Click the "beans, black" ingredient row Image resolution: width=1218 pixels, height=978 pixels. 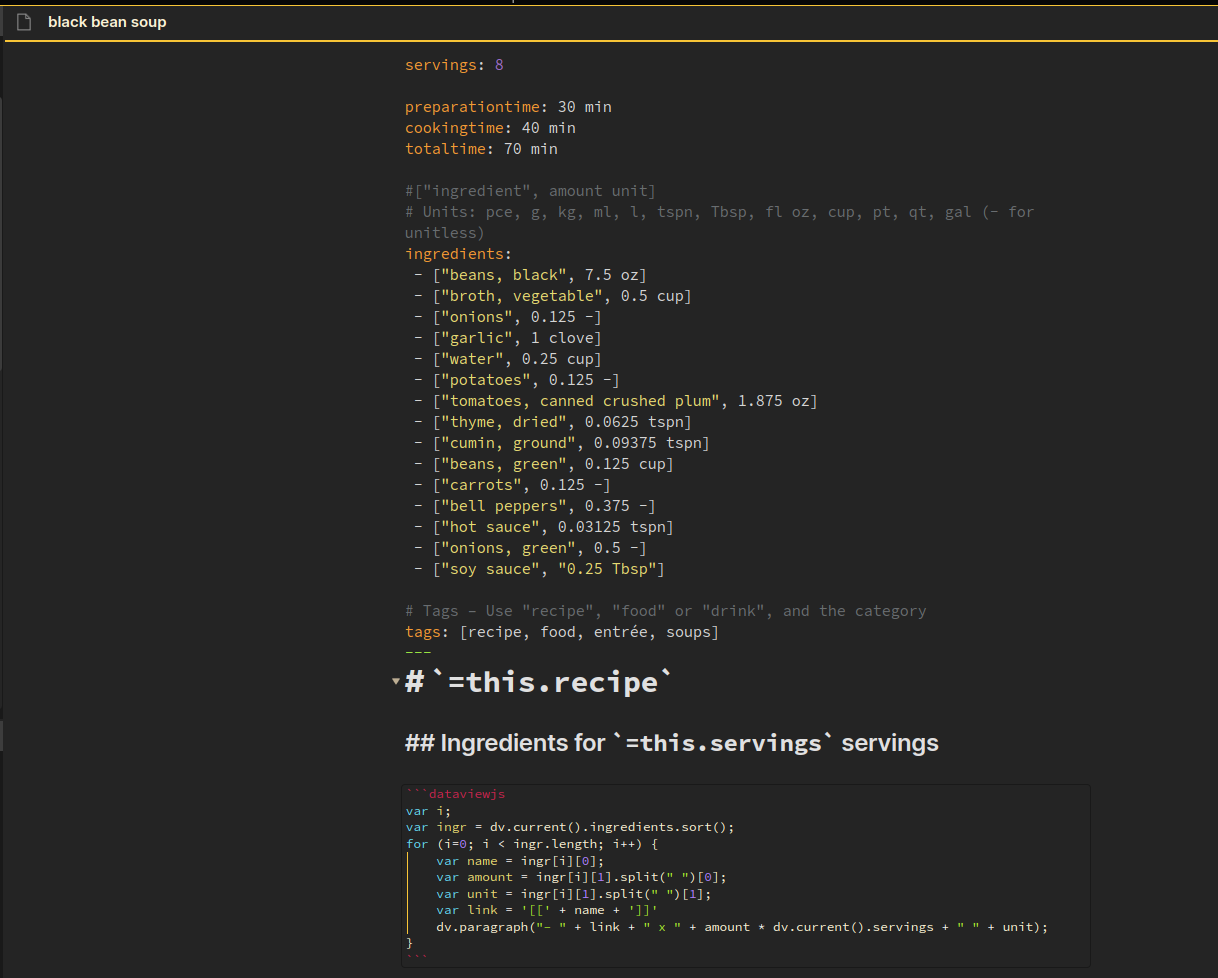click(x=531, y=275)
